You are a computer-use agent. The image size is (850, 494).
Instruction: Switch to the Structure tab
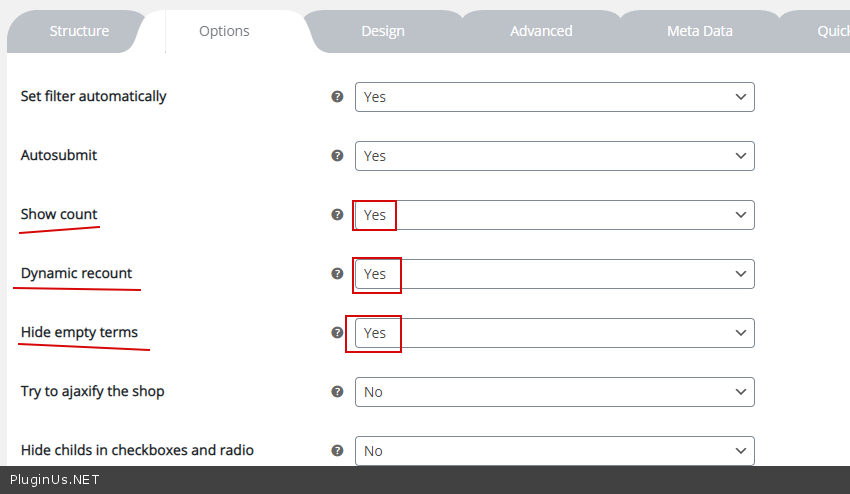pyautogui.click(x=79, y=31)
